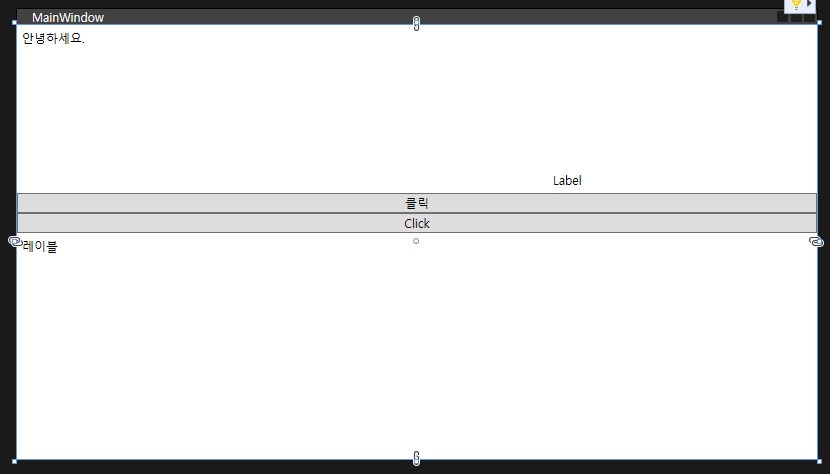Select the bottom-left corner resize handle
The width and height of the screenshot is (830, 474).
point(15,461)
